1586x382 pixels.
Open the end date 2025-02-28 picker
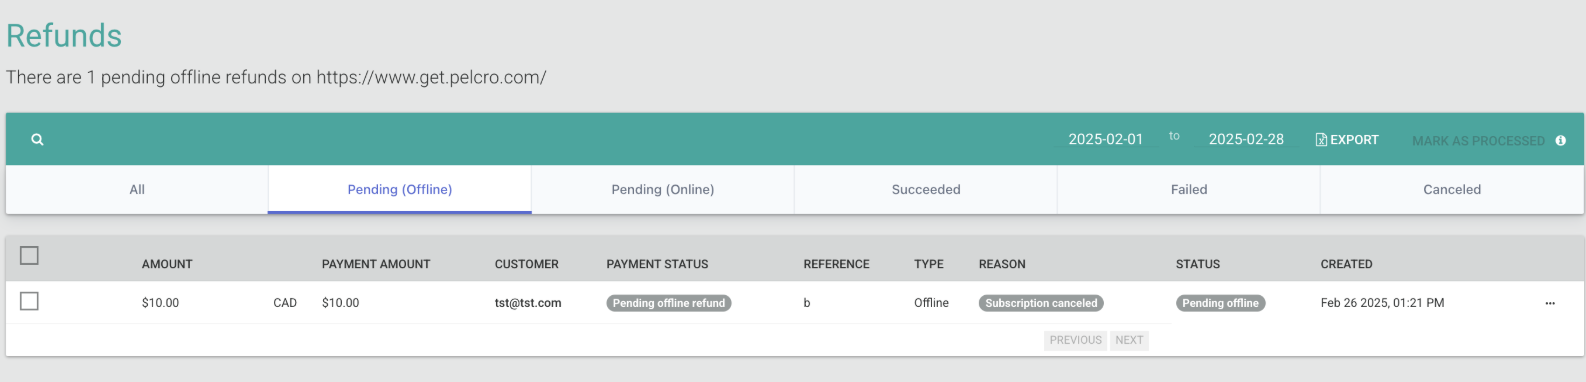click(1246, 140)
